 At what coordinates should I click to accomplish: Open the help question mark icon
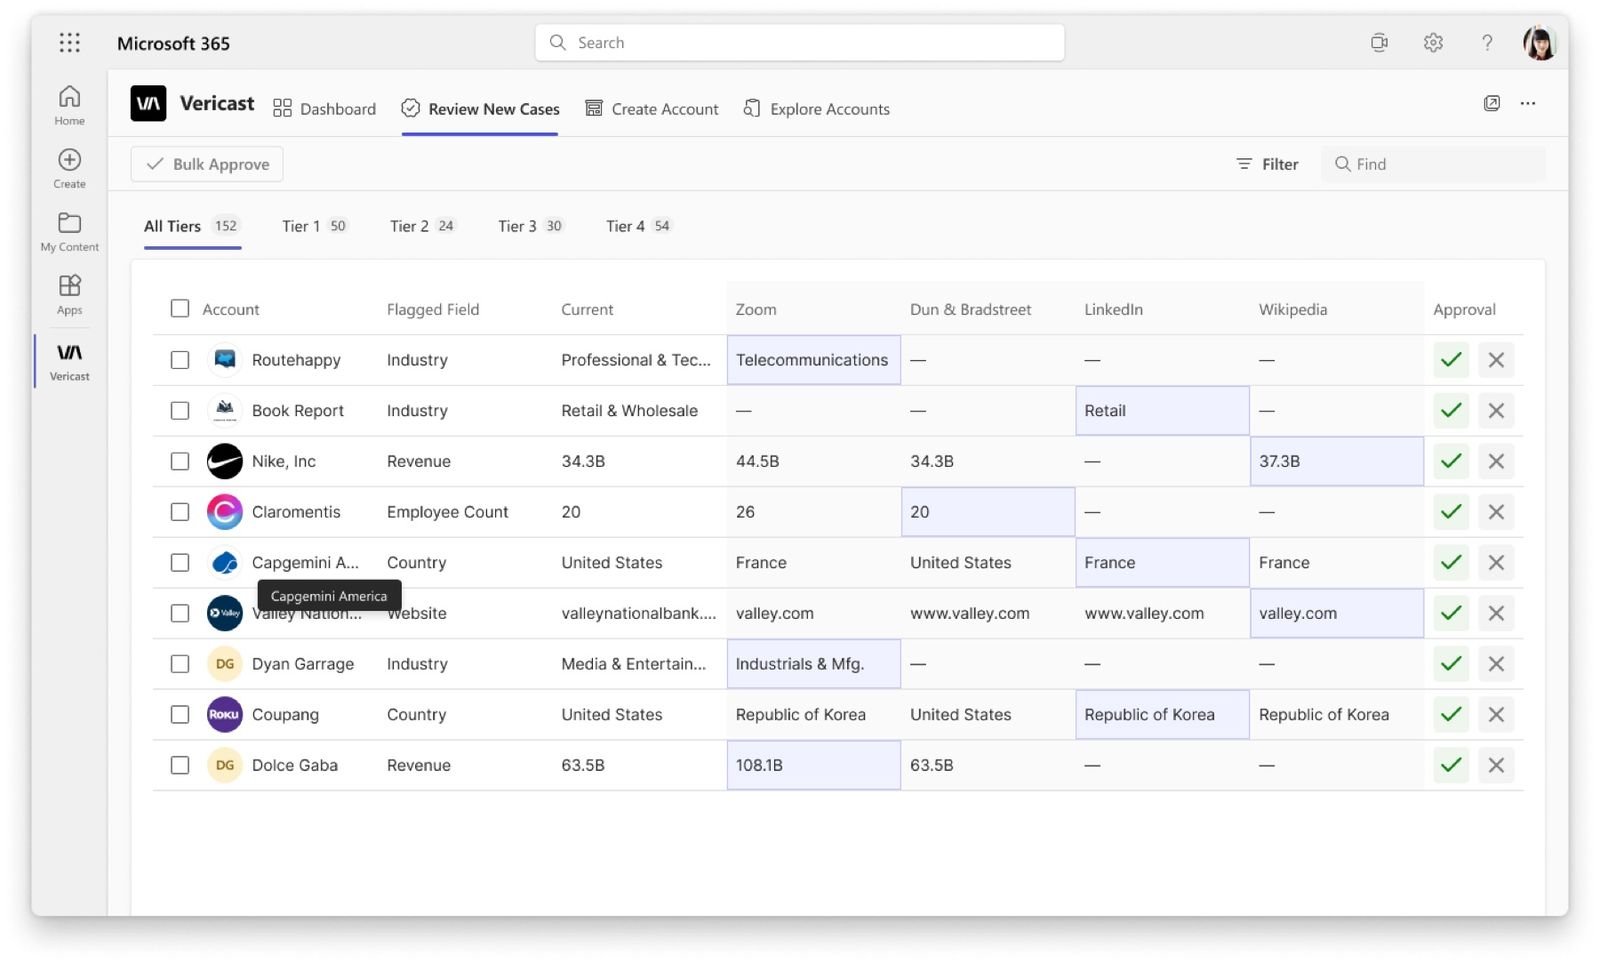pyautogui.click(x=1487, y=42)
